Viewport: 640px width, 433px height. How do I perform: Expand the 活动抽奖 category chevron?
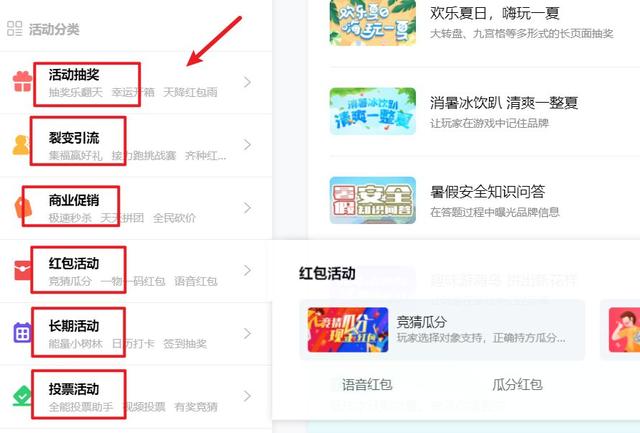247,82
